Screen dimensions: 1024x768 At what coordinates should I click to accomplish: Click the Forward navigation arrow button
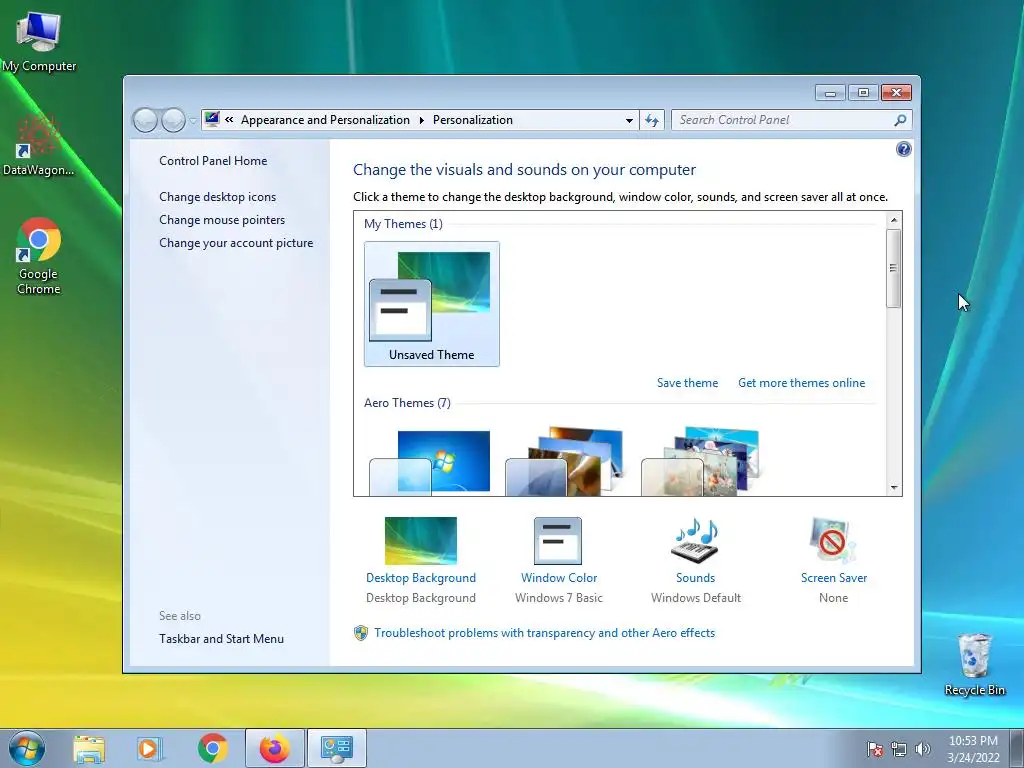[173, 120]
